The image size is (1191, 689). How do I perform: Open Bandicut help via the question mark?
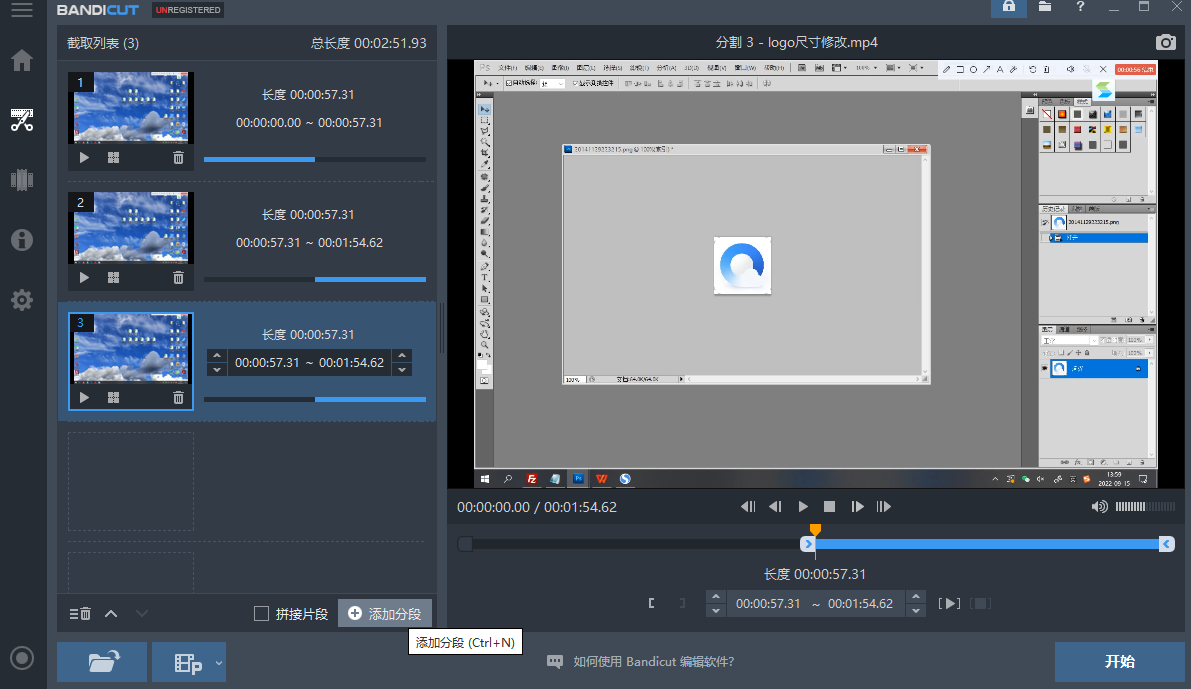coord(1083,8)
